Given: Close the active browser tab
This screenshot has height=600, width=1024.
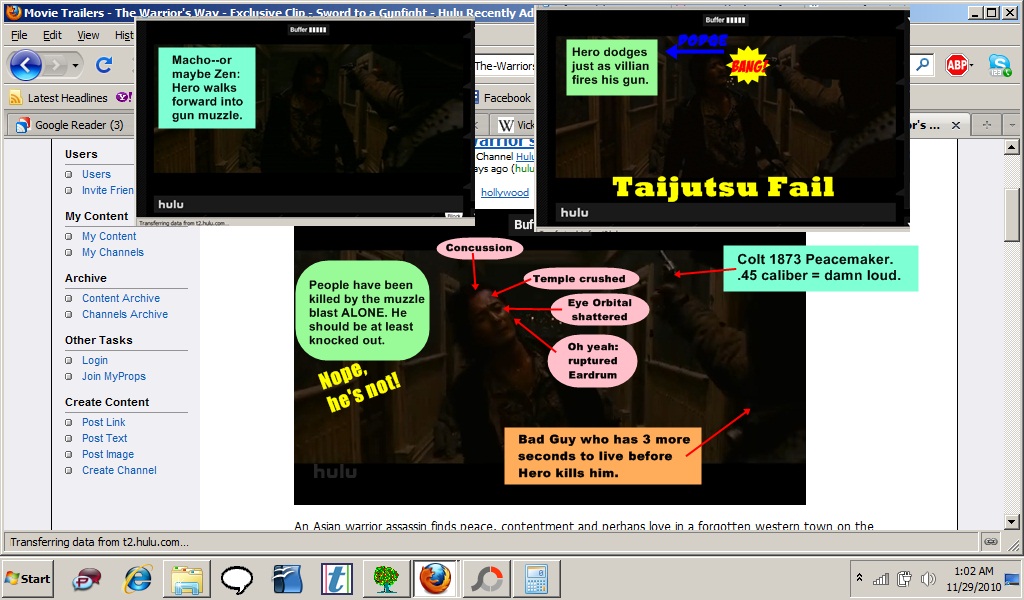Looking at the screenshot, I should (955, 125).
